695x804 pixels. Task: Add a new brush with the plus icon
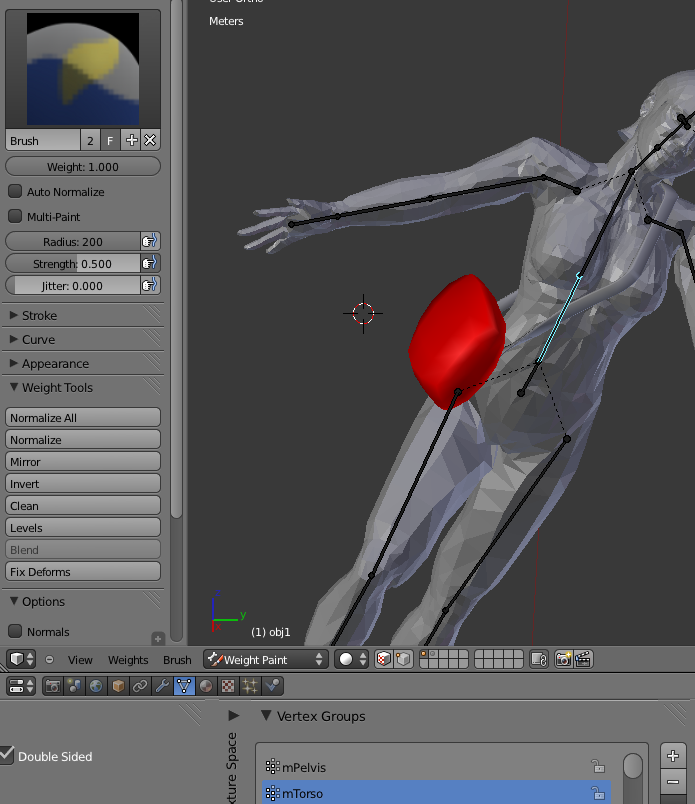[x=131, y=140]
